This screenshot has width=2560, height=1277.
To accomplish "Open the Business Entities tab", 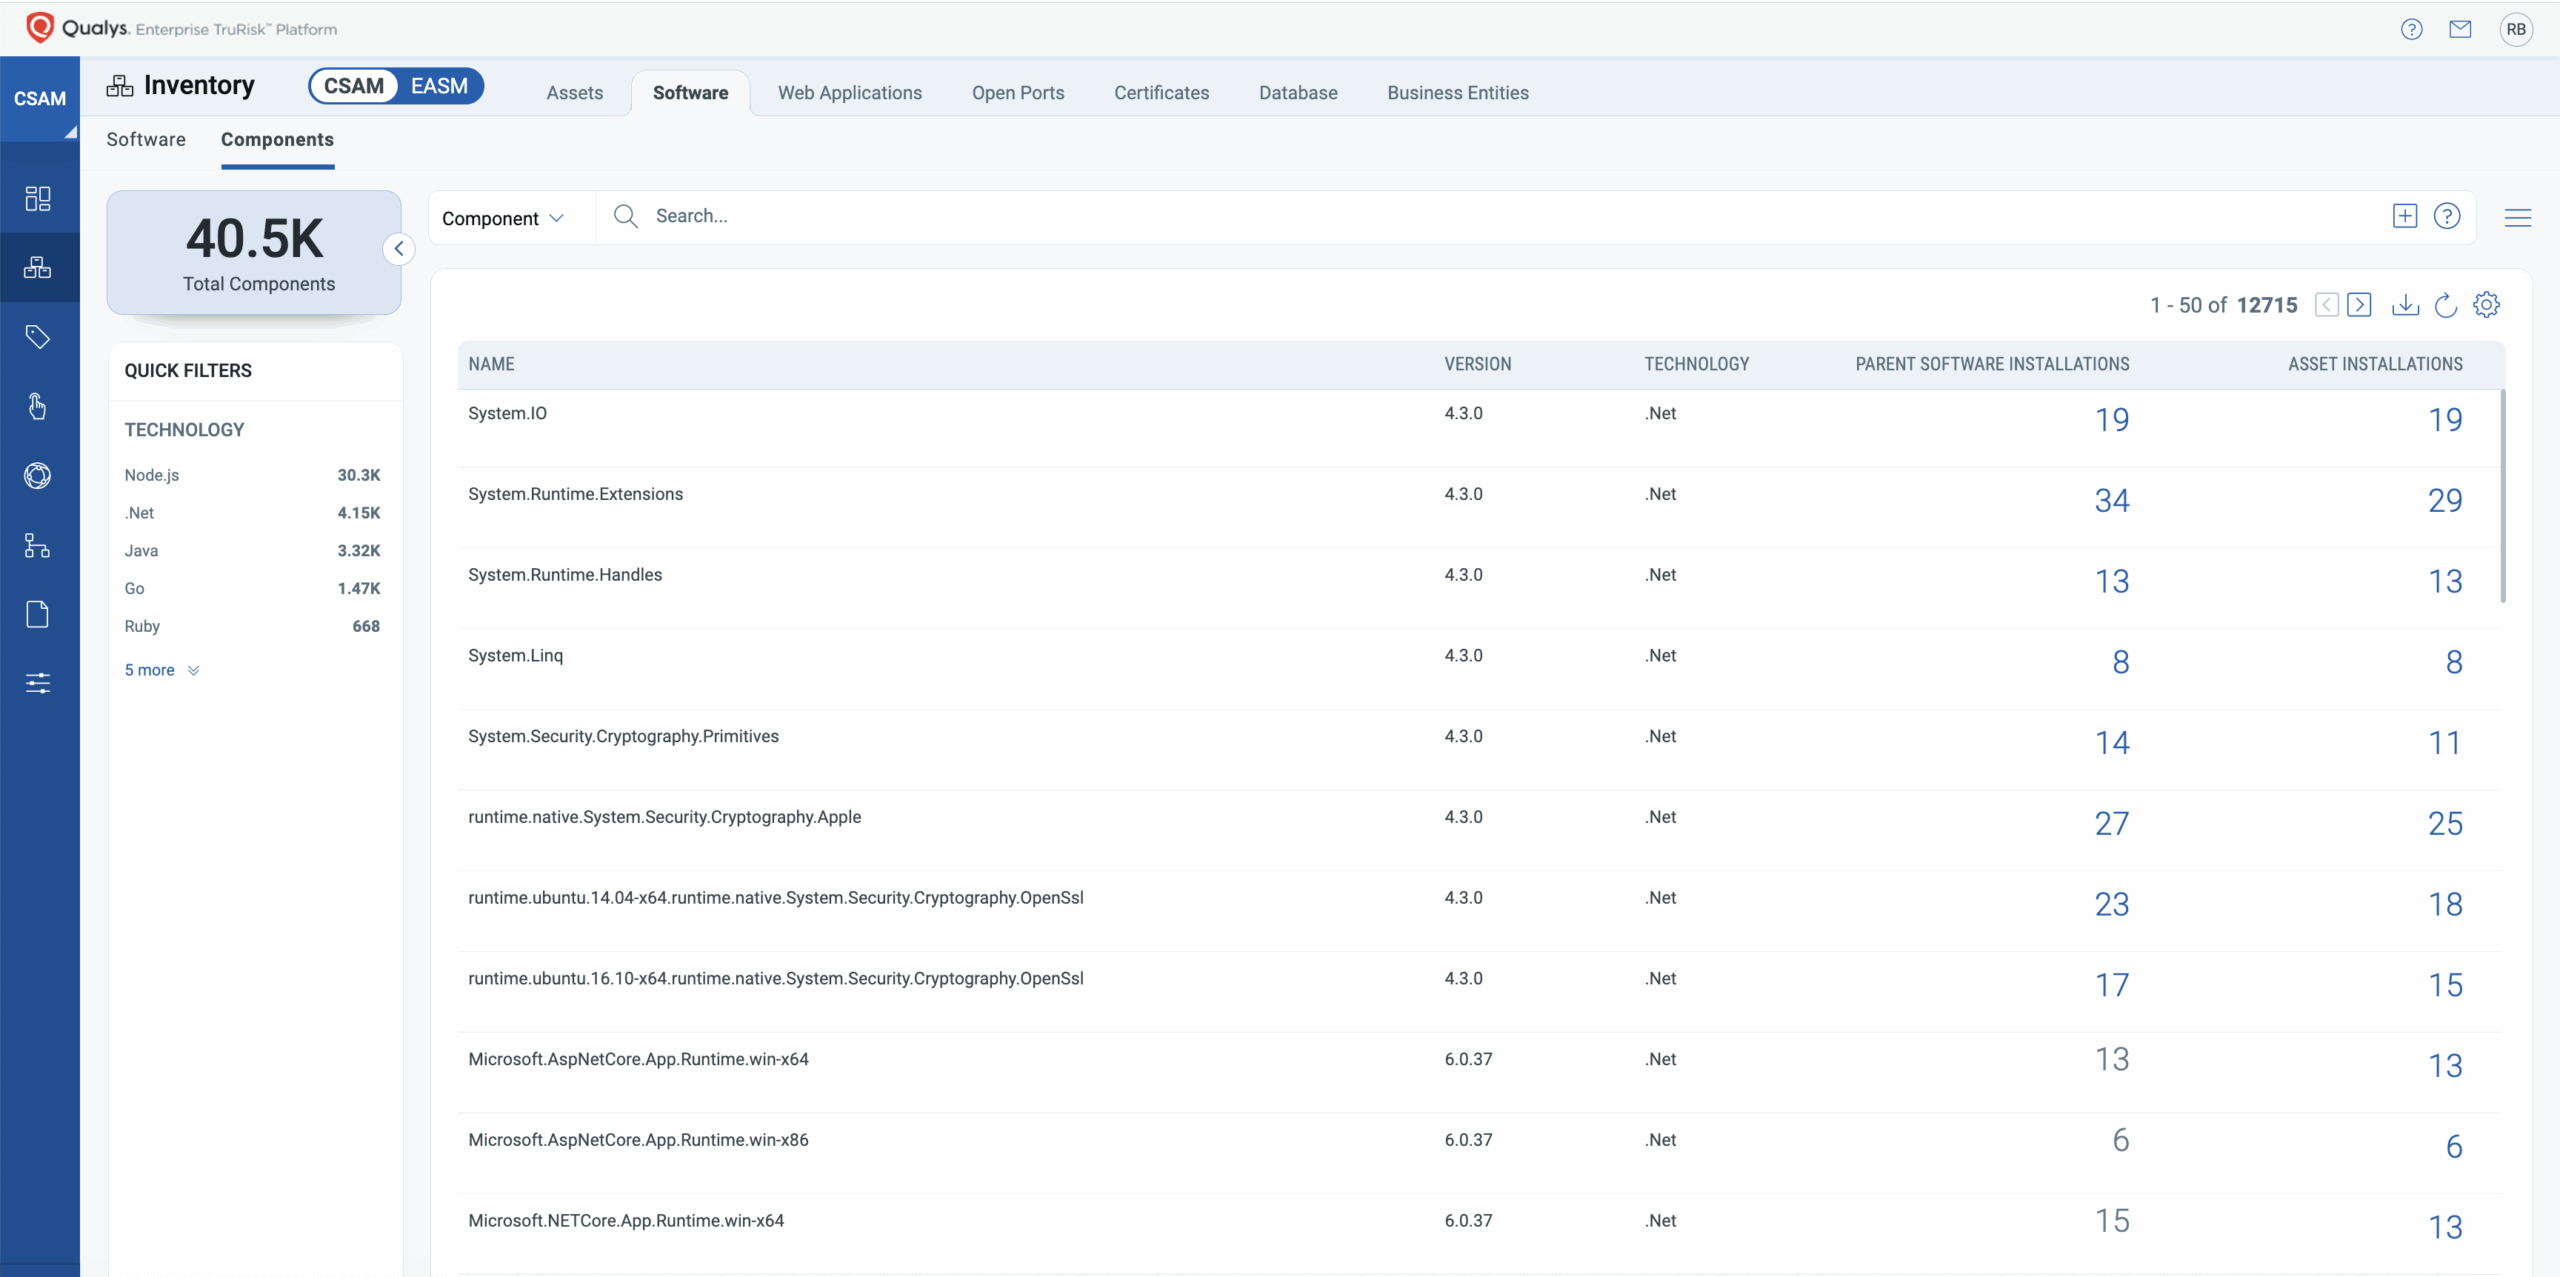I will 1458,93.
